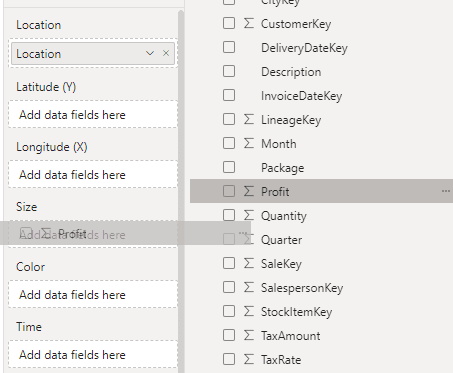
Task: Select the Package field name
Action: click(282, 168)
